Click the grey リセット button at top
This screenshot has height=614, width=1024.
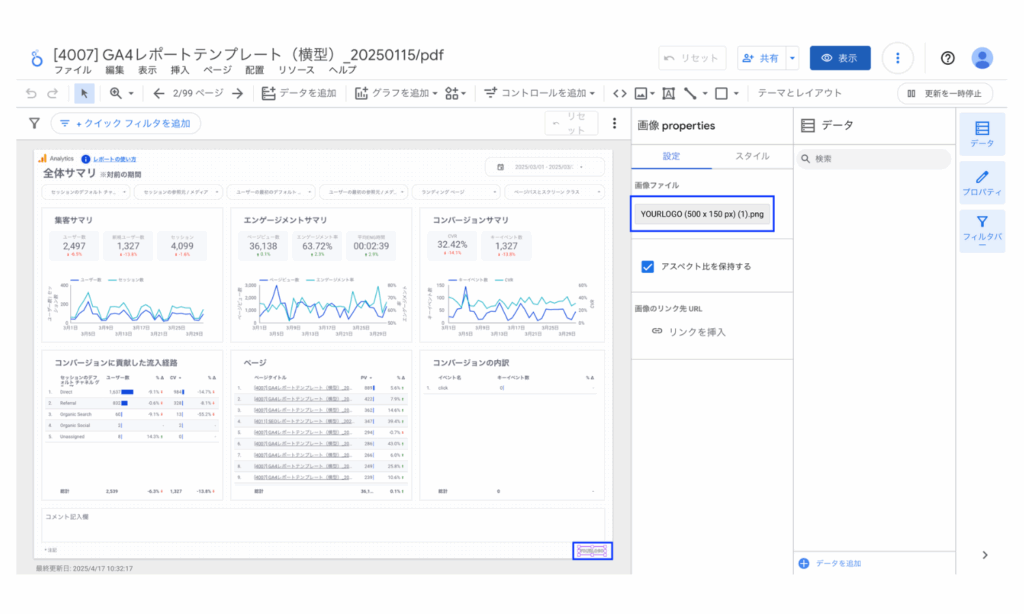coord(692,58)
